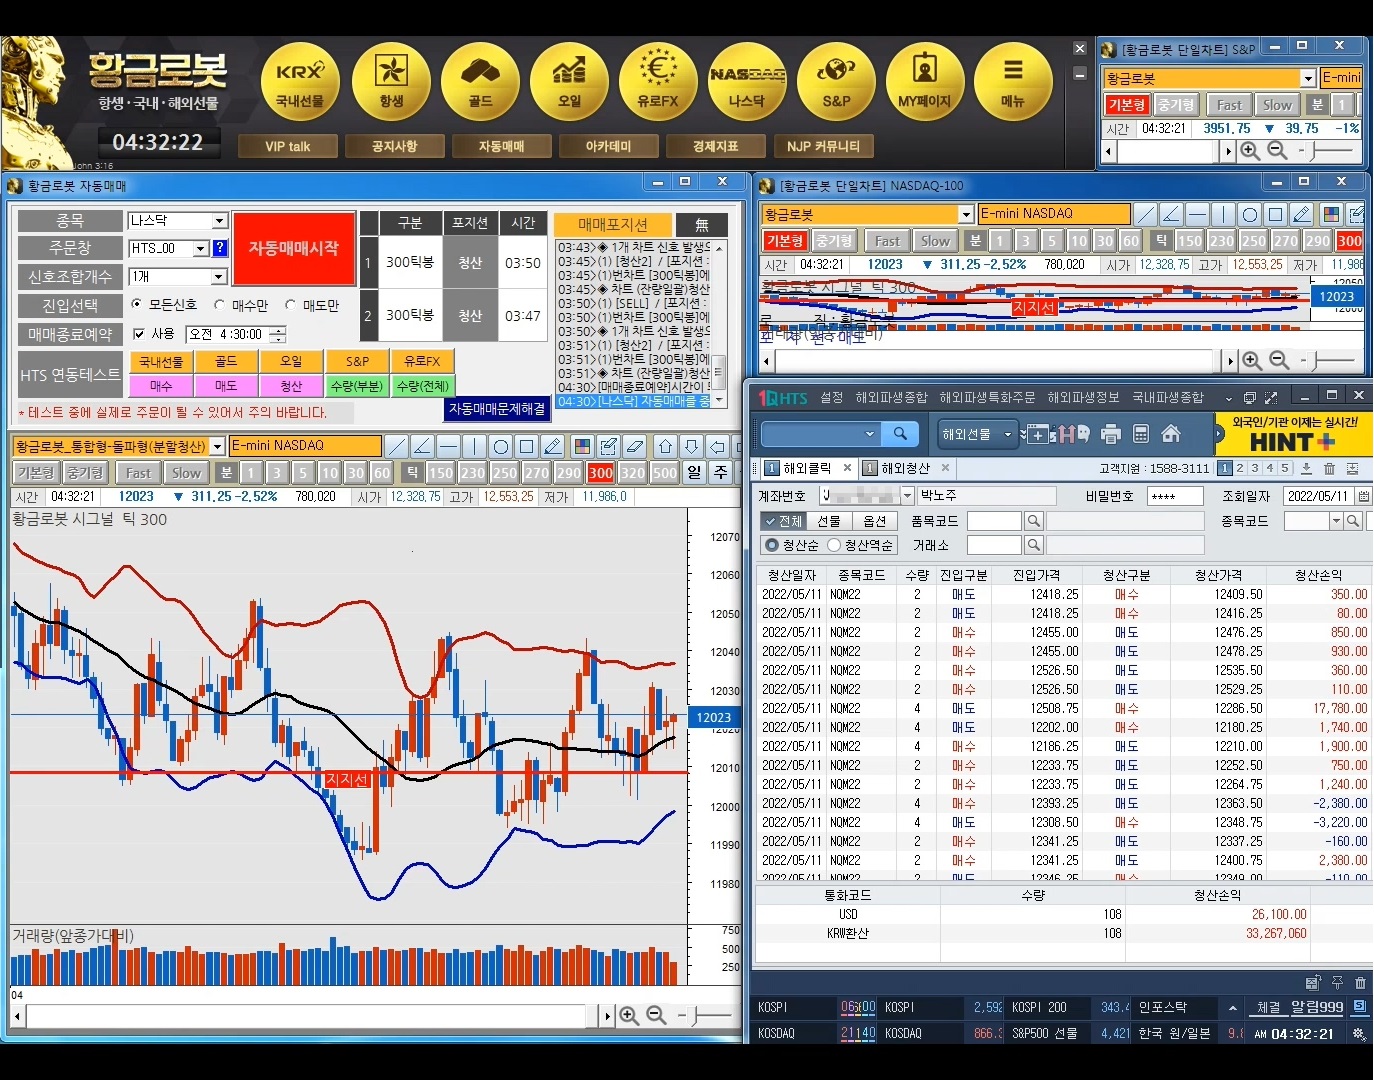Open the 황금로봇_통합형-돌파형 strategy dropdown
Screen dimensions: 1374x1080
click(x=118, y=446)
